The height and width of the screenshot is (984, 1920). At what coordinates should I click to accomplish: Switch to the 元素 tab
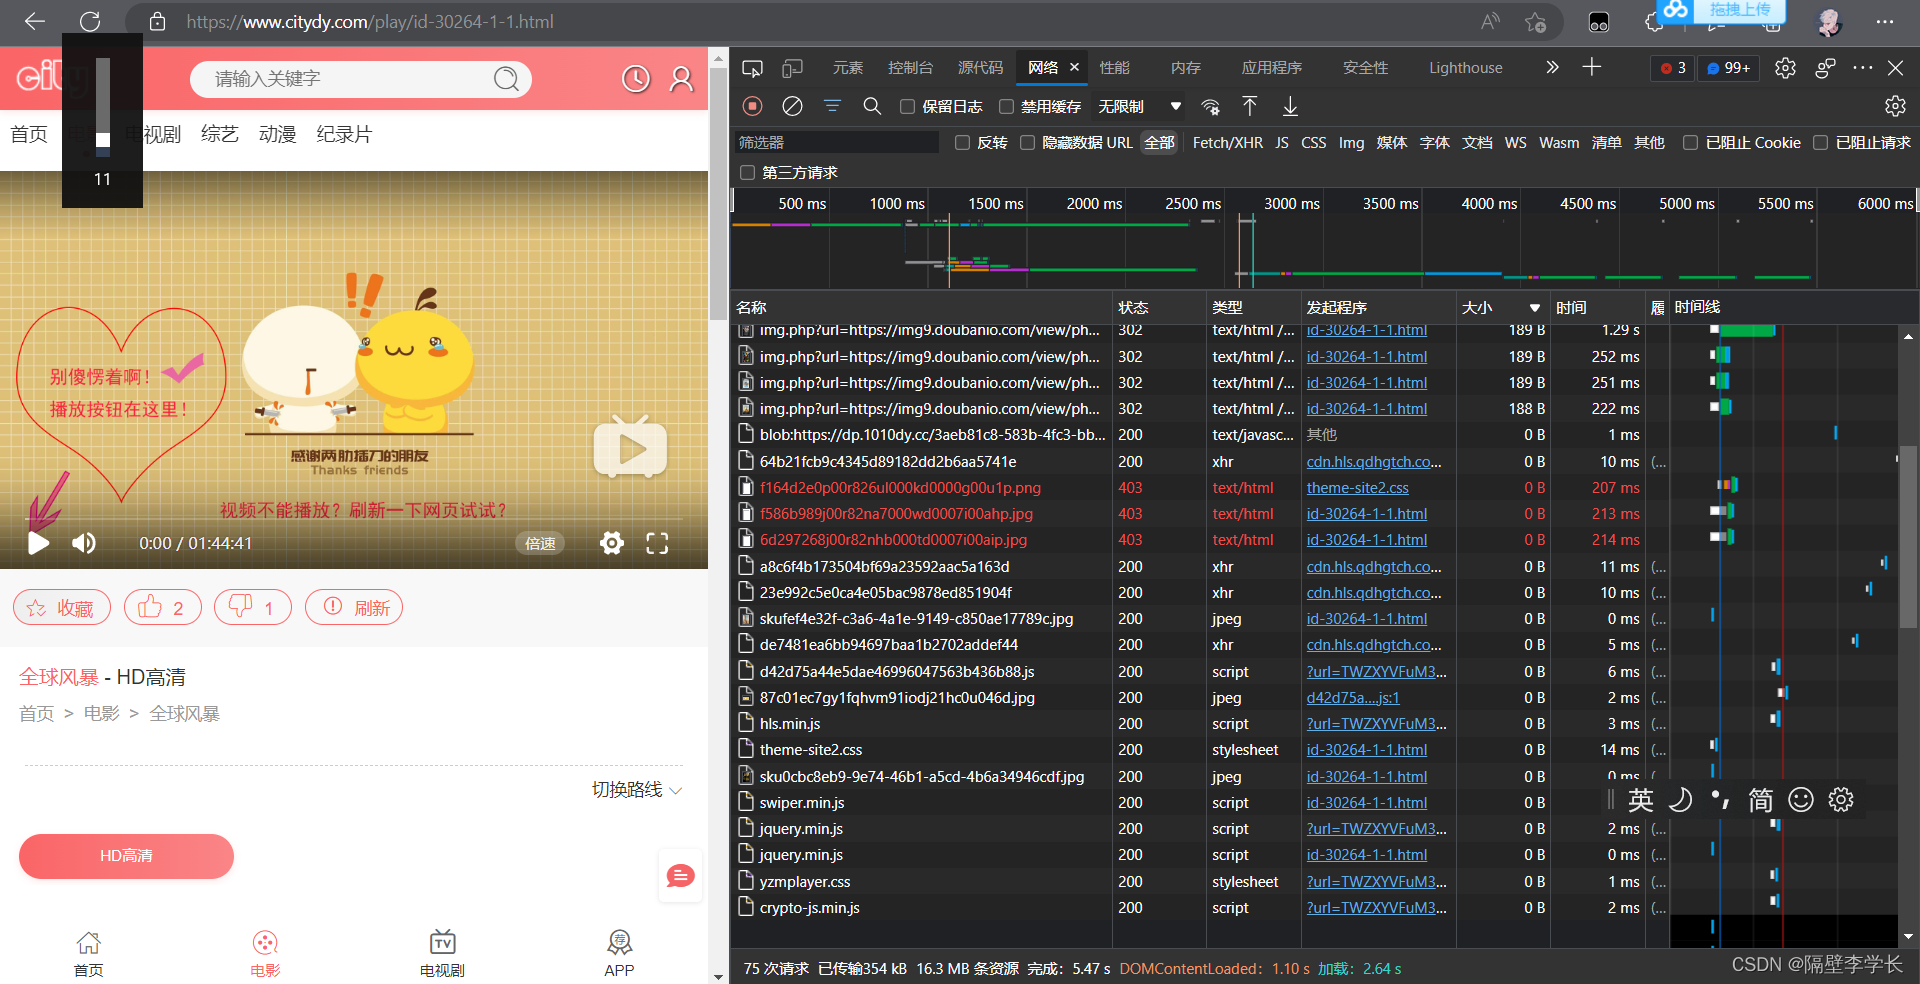[848, 68]
